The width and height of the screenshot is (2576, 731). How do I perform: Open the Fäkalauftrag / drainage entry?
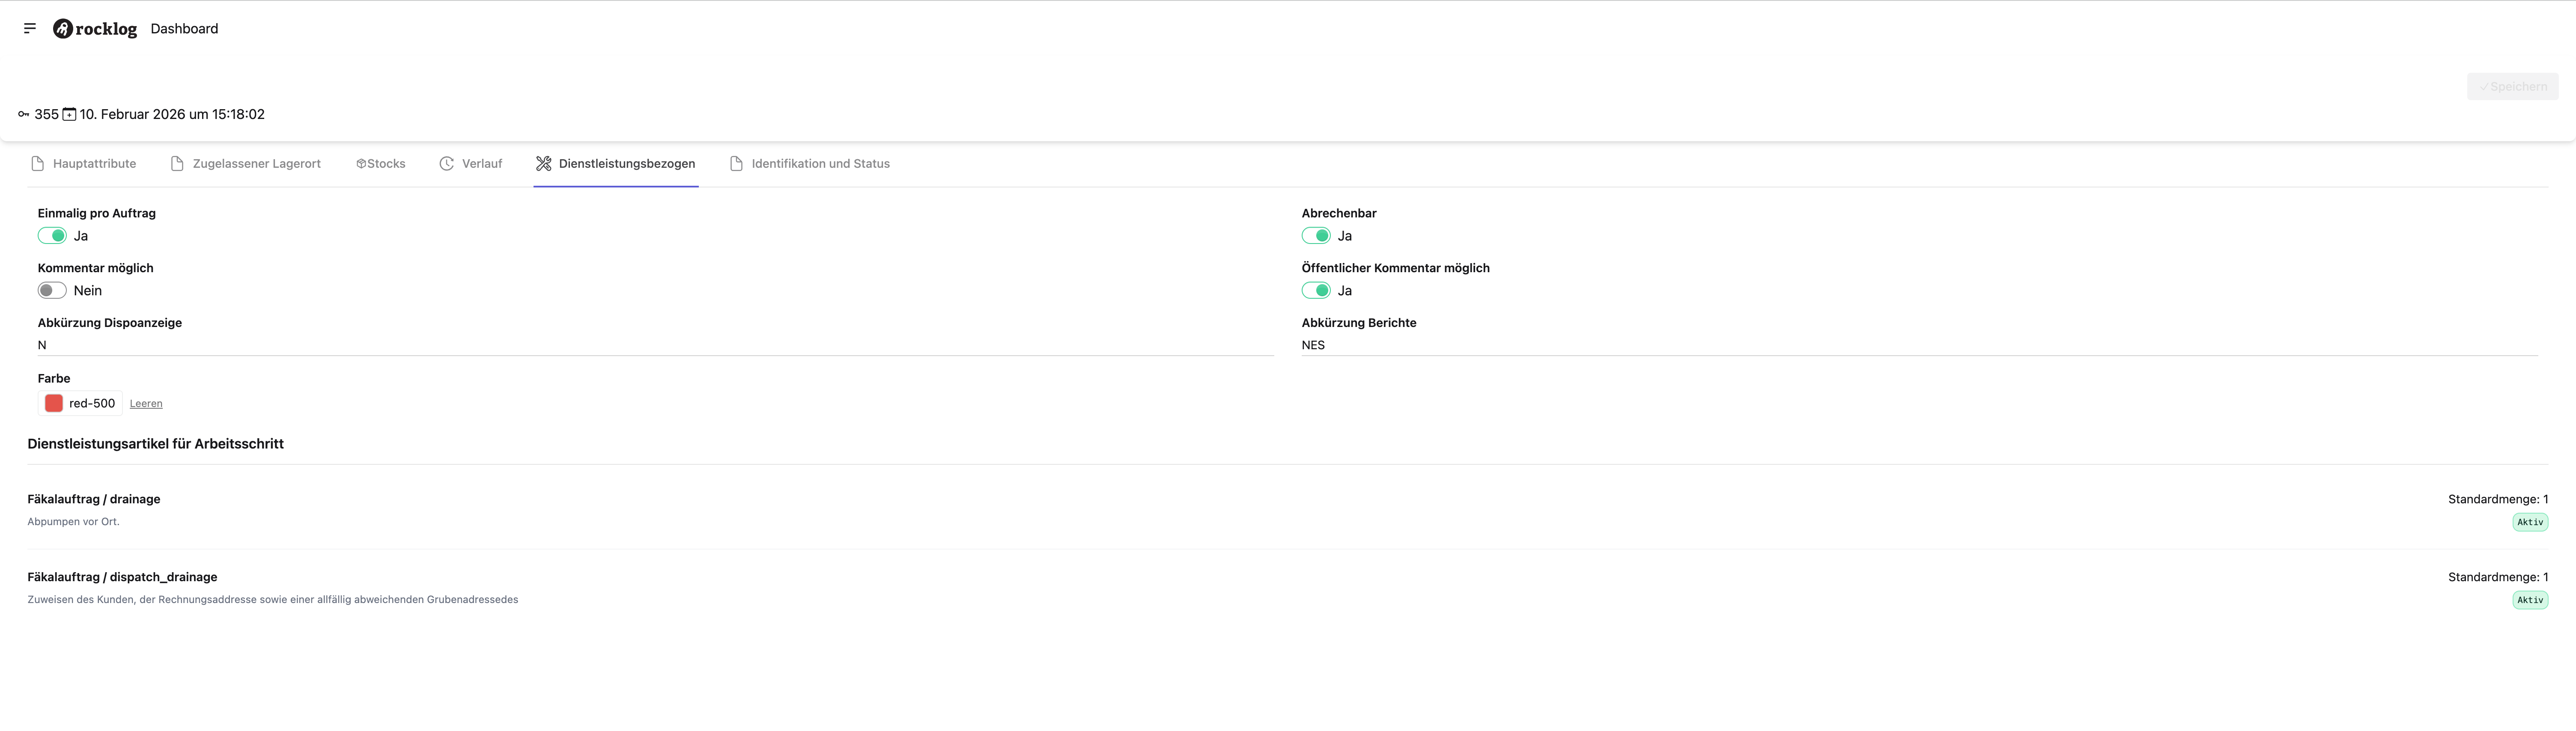94,499
